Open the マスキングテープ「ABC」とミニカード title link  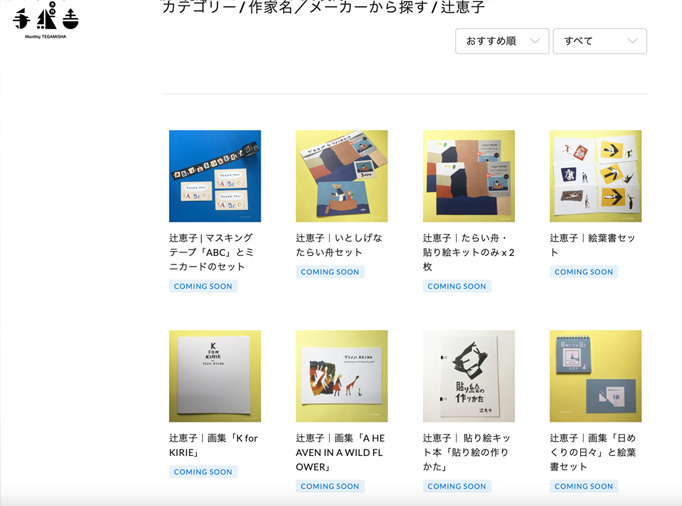pos(214,252)
